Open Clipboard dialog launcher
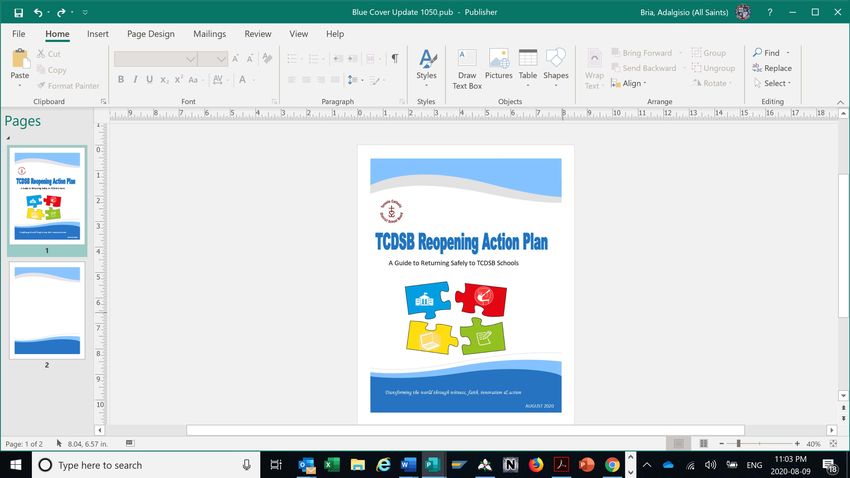Viewport: 850px width, 478px height. (x=103, y=101)
